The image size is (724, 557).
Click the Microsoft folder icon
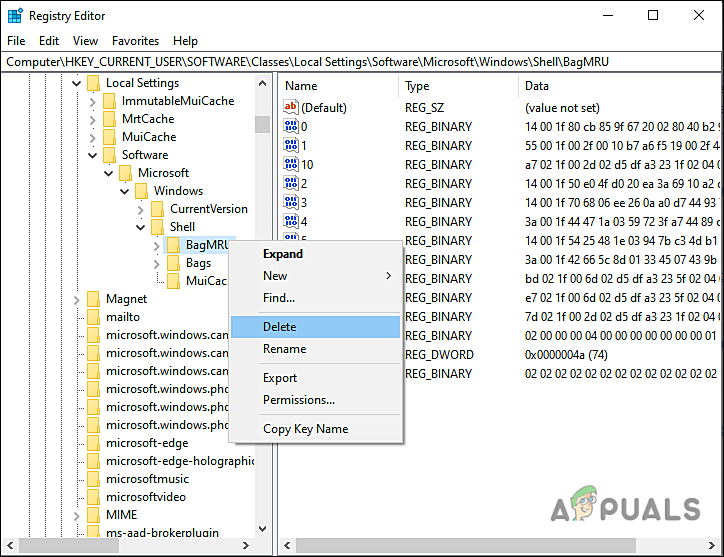coord(126,173)
